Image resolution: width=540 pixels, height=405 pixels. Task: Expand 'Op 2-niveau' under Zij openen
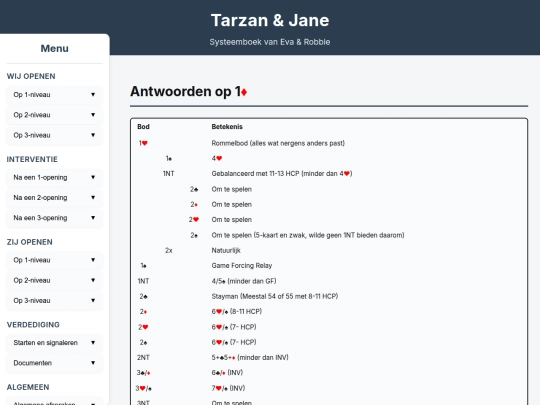point(54,280)
